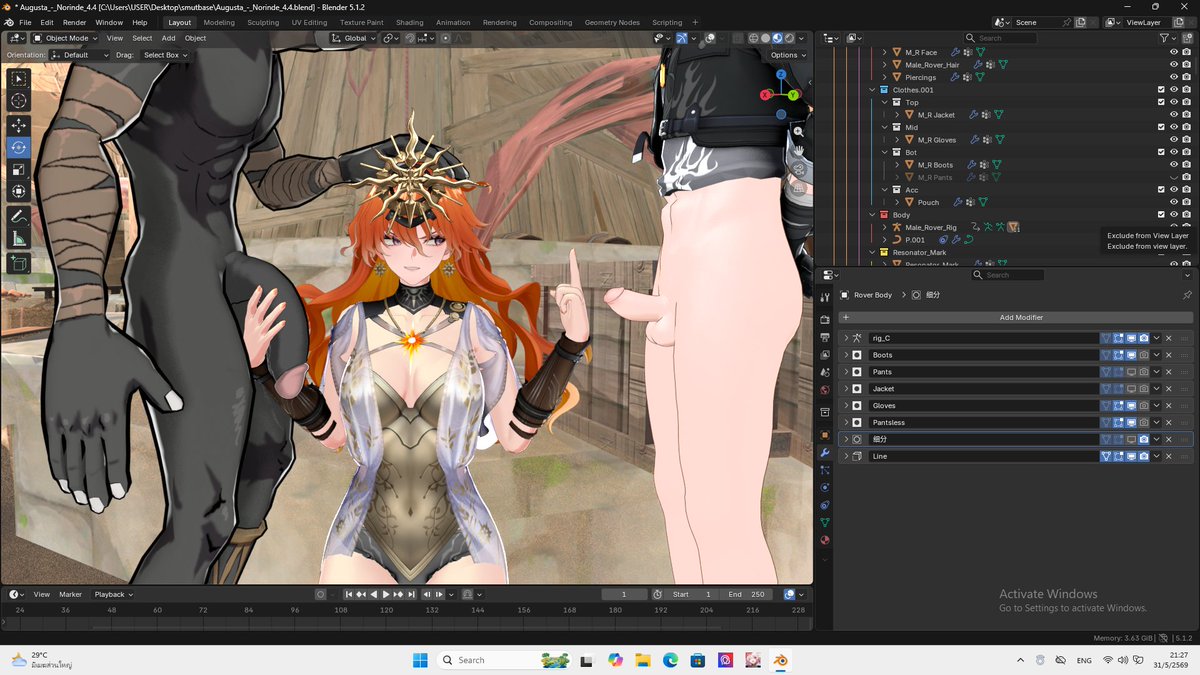The height and width of the screenshot is (675, 1200).
Task: Click the End frame field showing 250
Action: (x=747, y=594)
